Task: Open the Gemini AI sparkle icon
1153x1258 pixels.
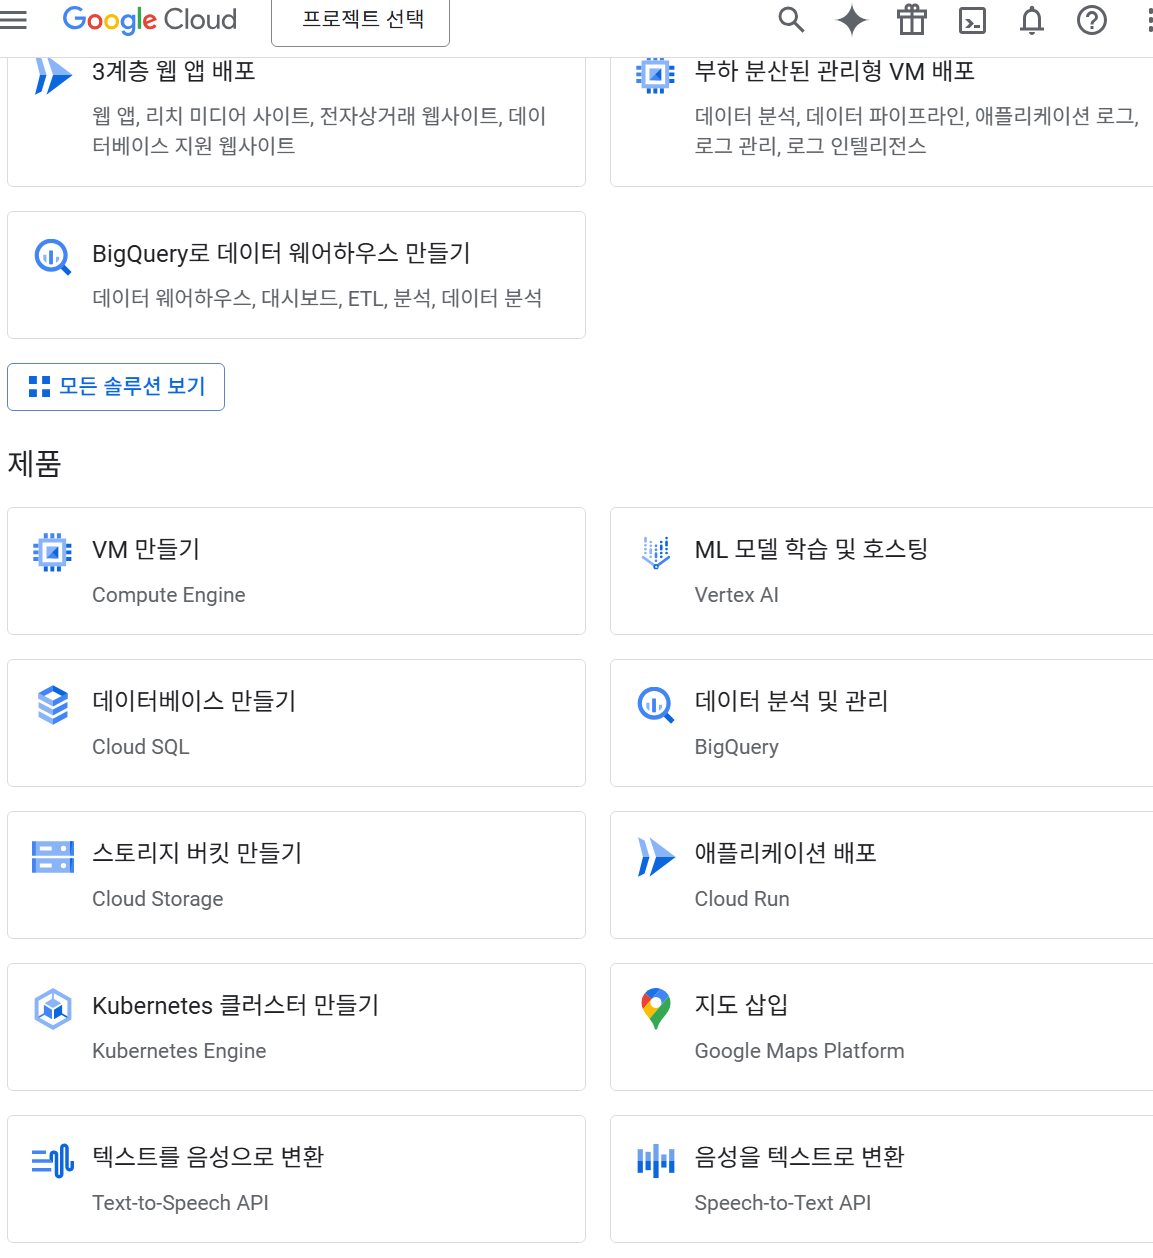Action: pos(852,20)
